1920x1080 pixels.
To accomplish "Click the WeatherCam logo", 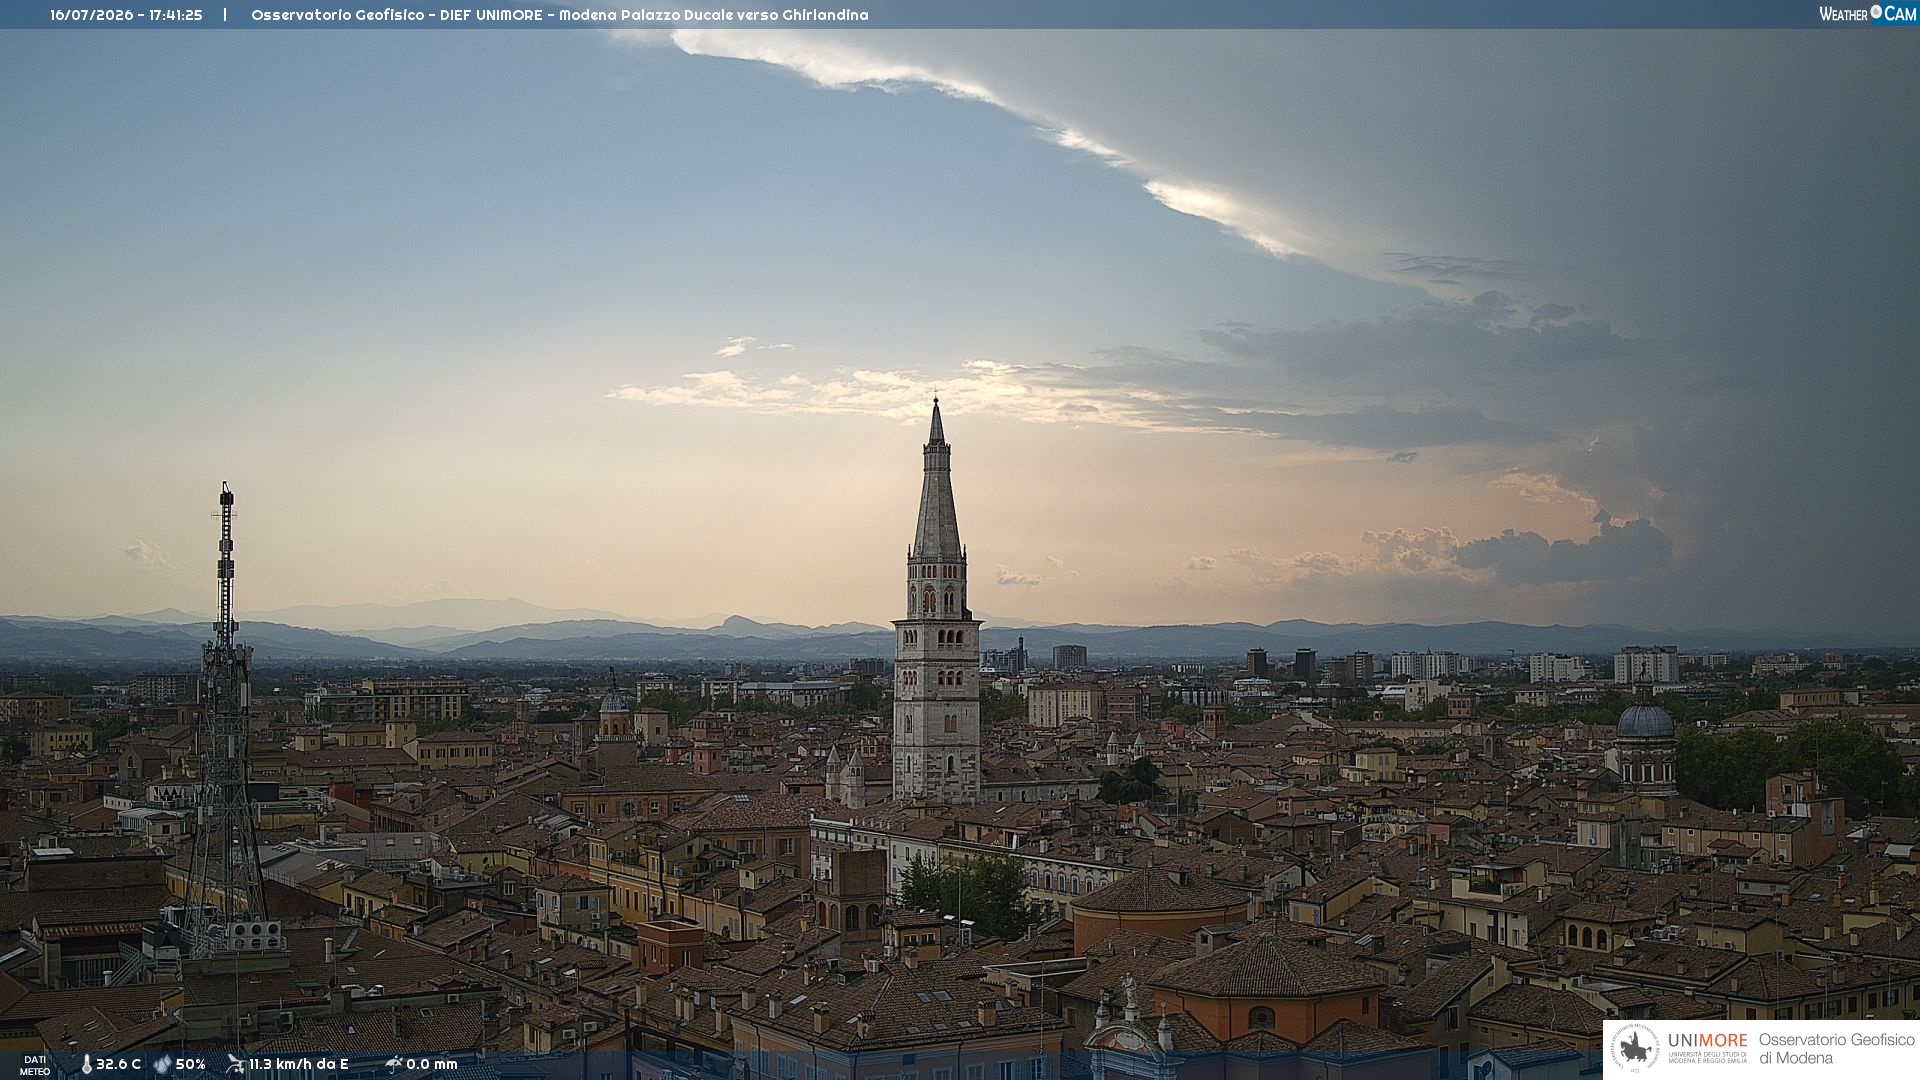I will [1867, 14].
